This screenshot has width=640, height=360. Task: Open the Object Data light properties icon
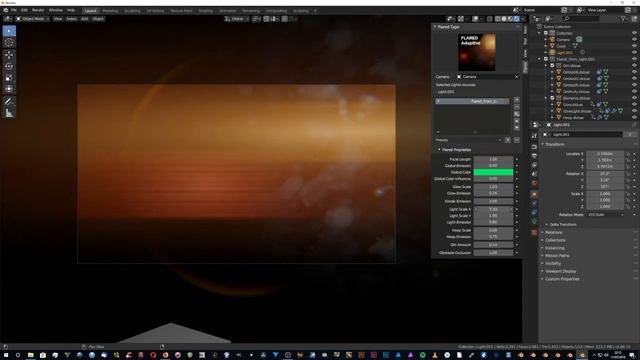click(534, 221)
